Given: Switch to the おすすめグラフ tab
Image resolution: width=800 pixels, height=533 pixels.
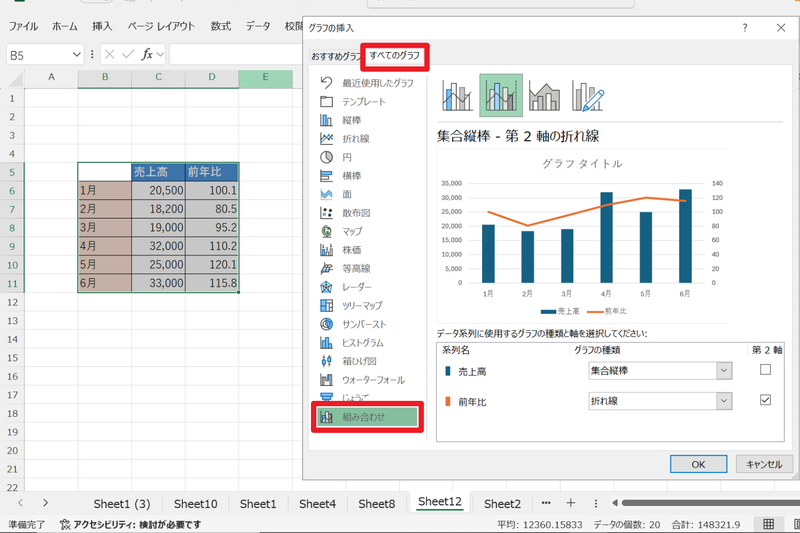Looking at the screenshot, I should point(335,56).
